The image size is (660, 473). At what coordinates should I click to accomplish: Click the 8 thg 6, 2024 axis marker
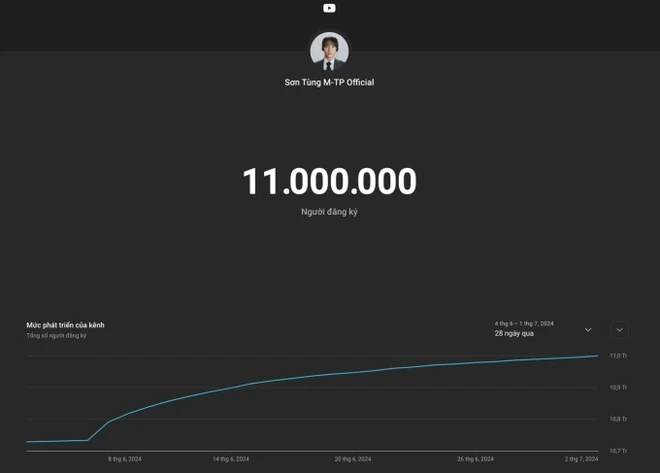tap(125, 459)
